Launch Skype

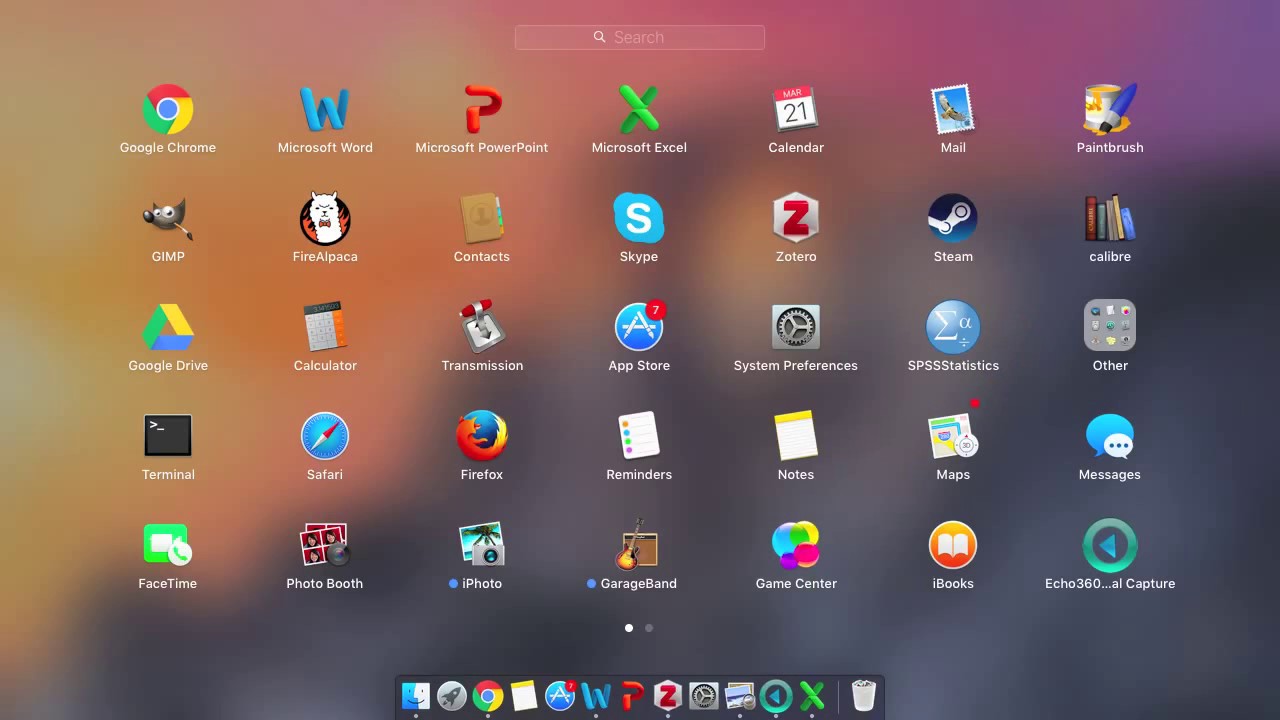click(639, 219)
